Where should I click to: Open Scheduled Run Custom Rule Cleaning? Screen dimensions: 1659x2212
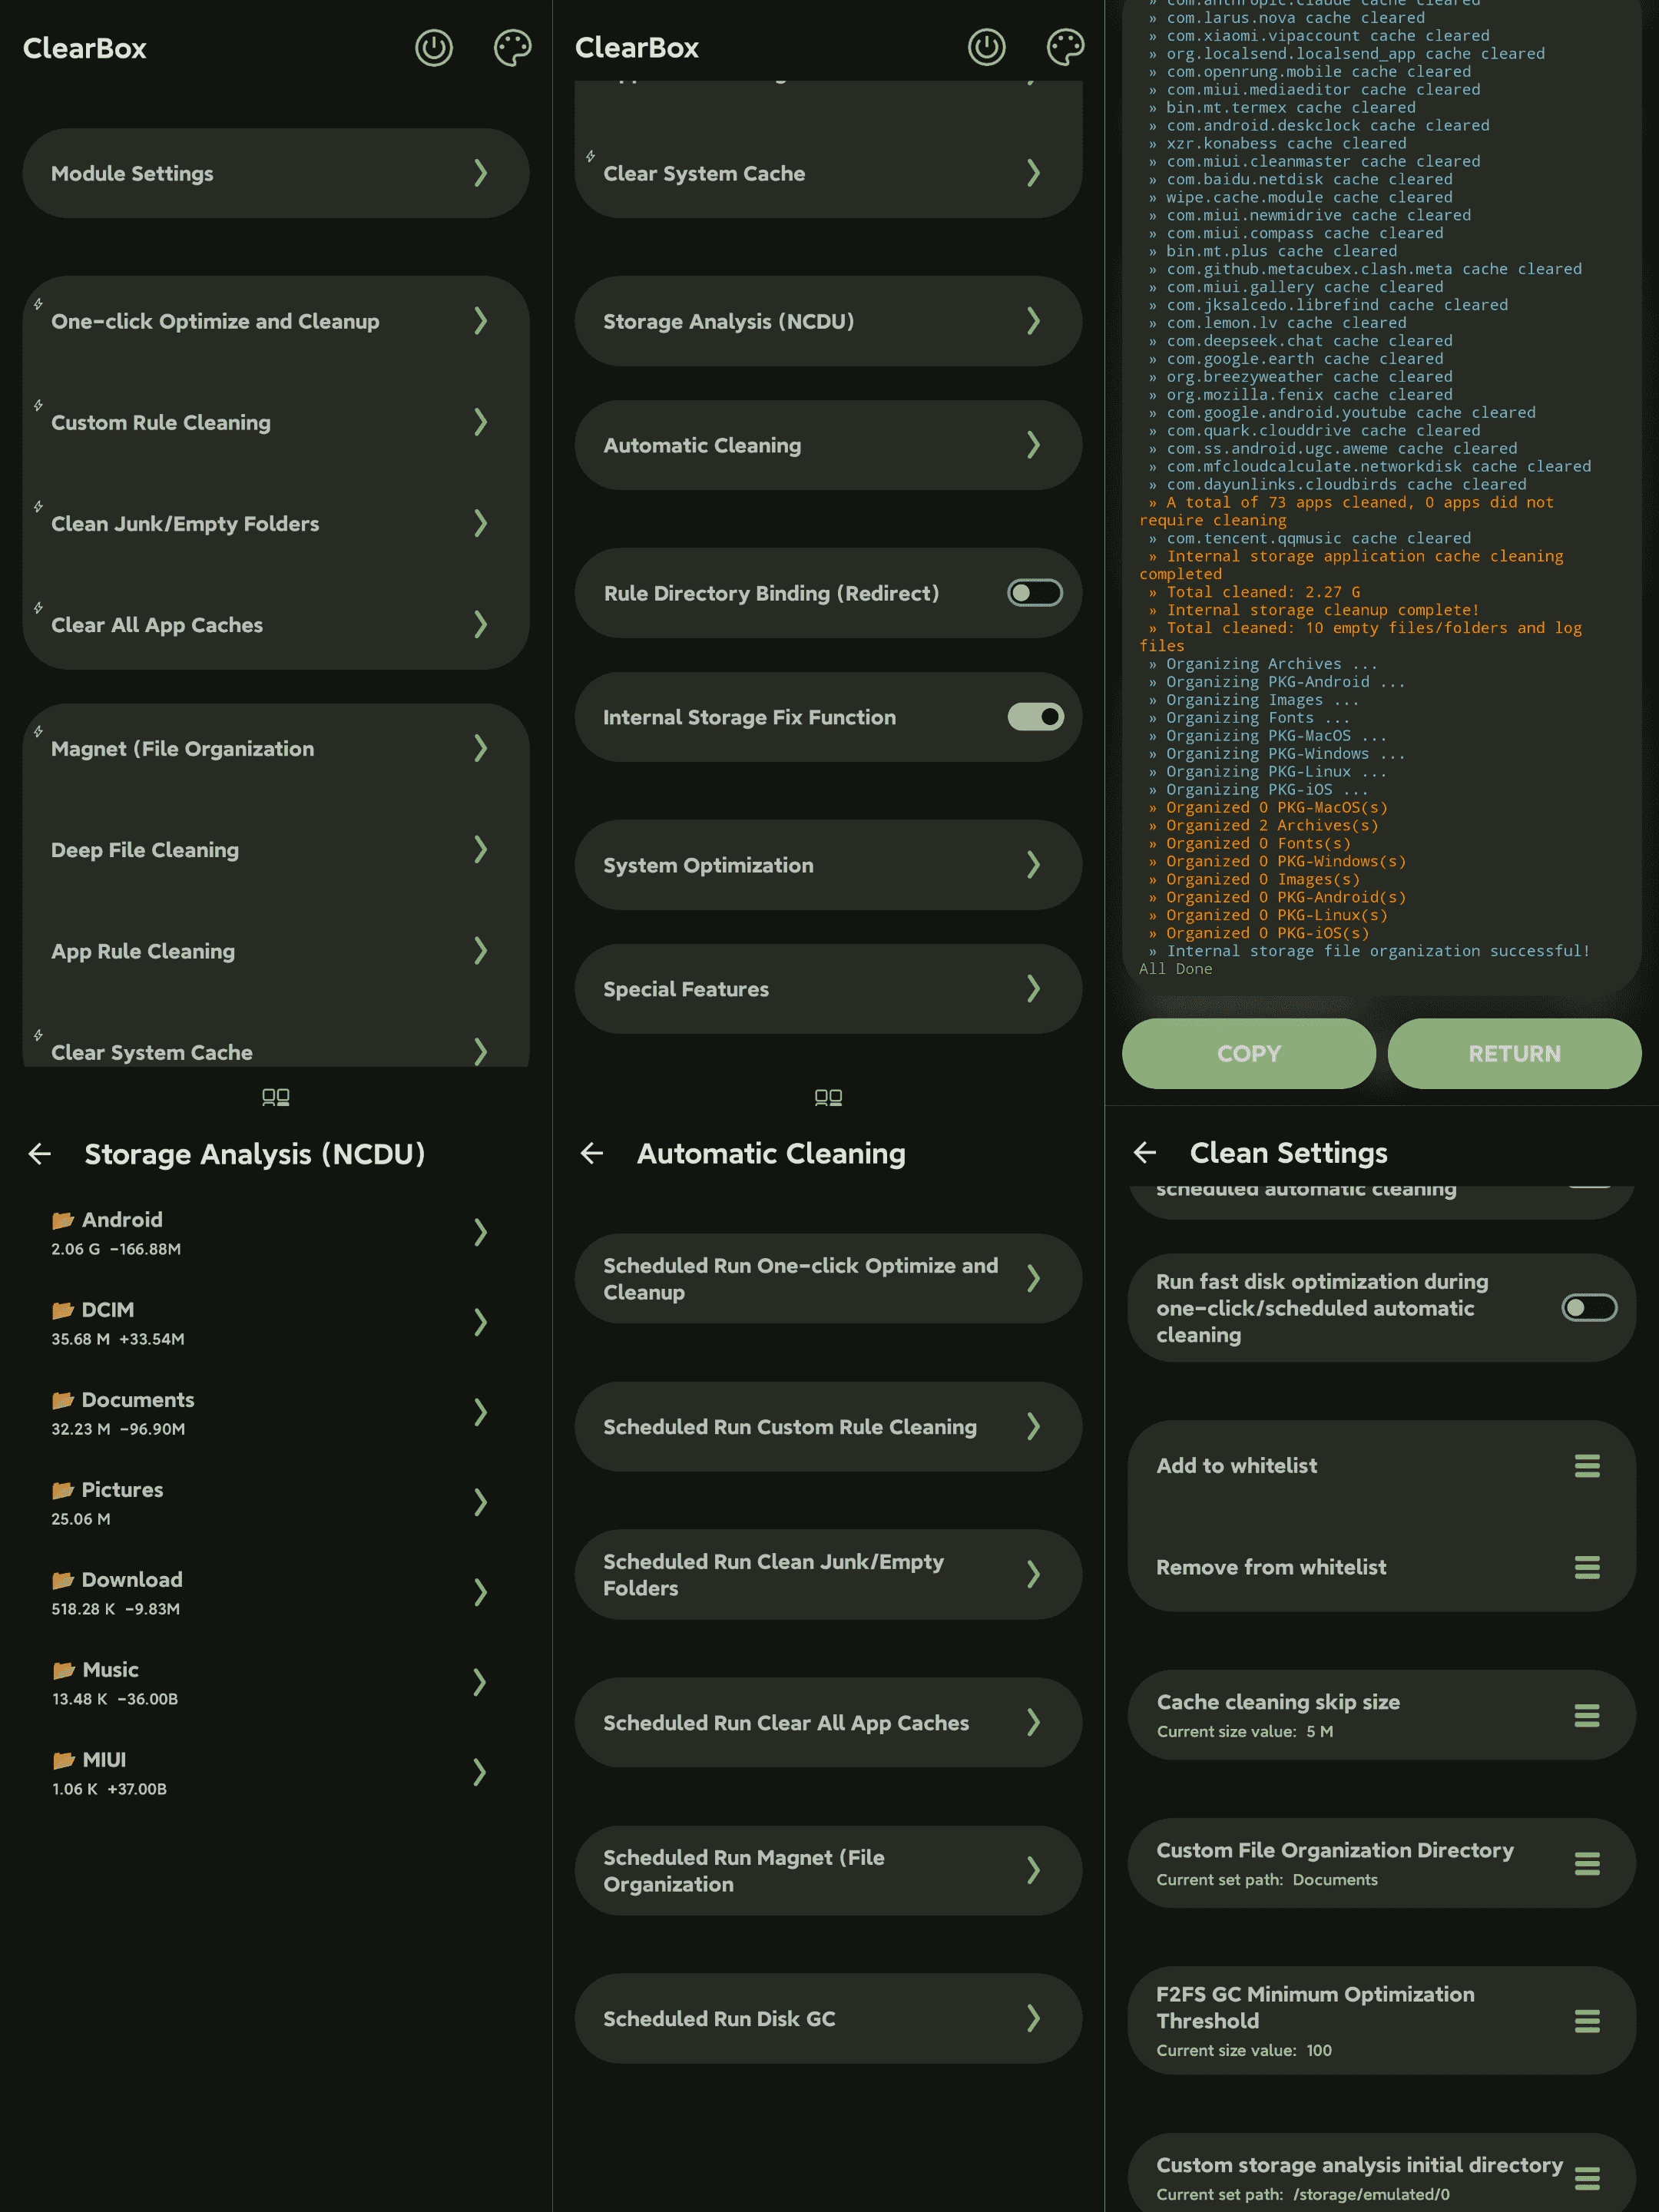click(x=828, y=1427)
